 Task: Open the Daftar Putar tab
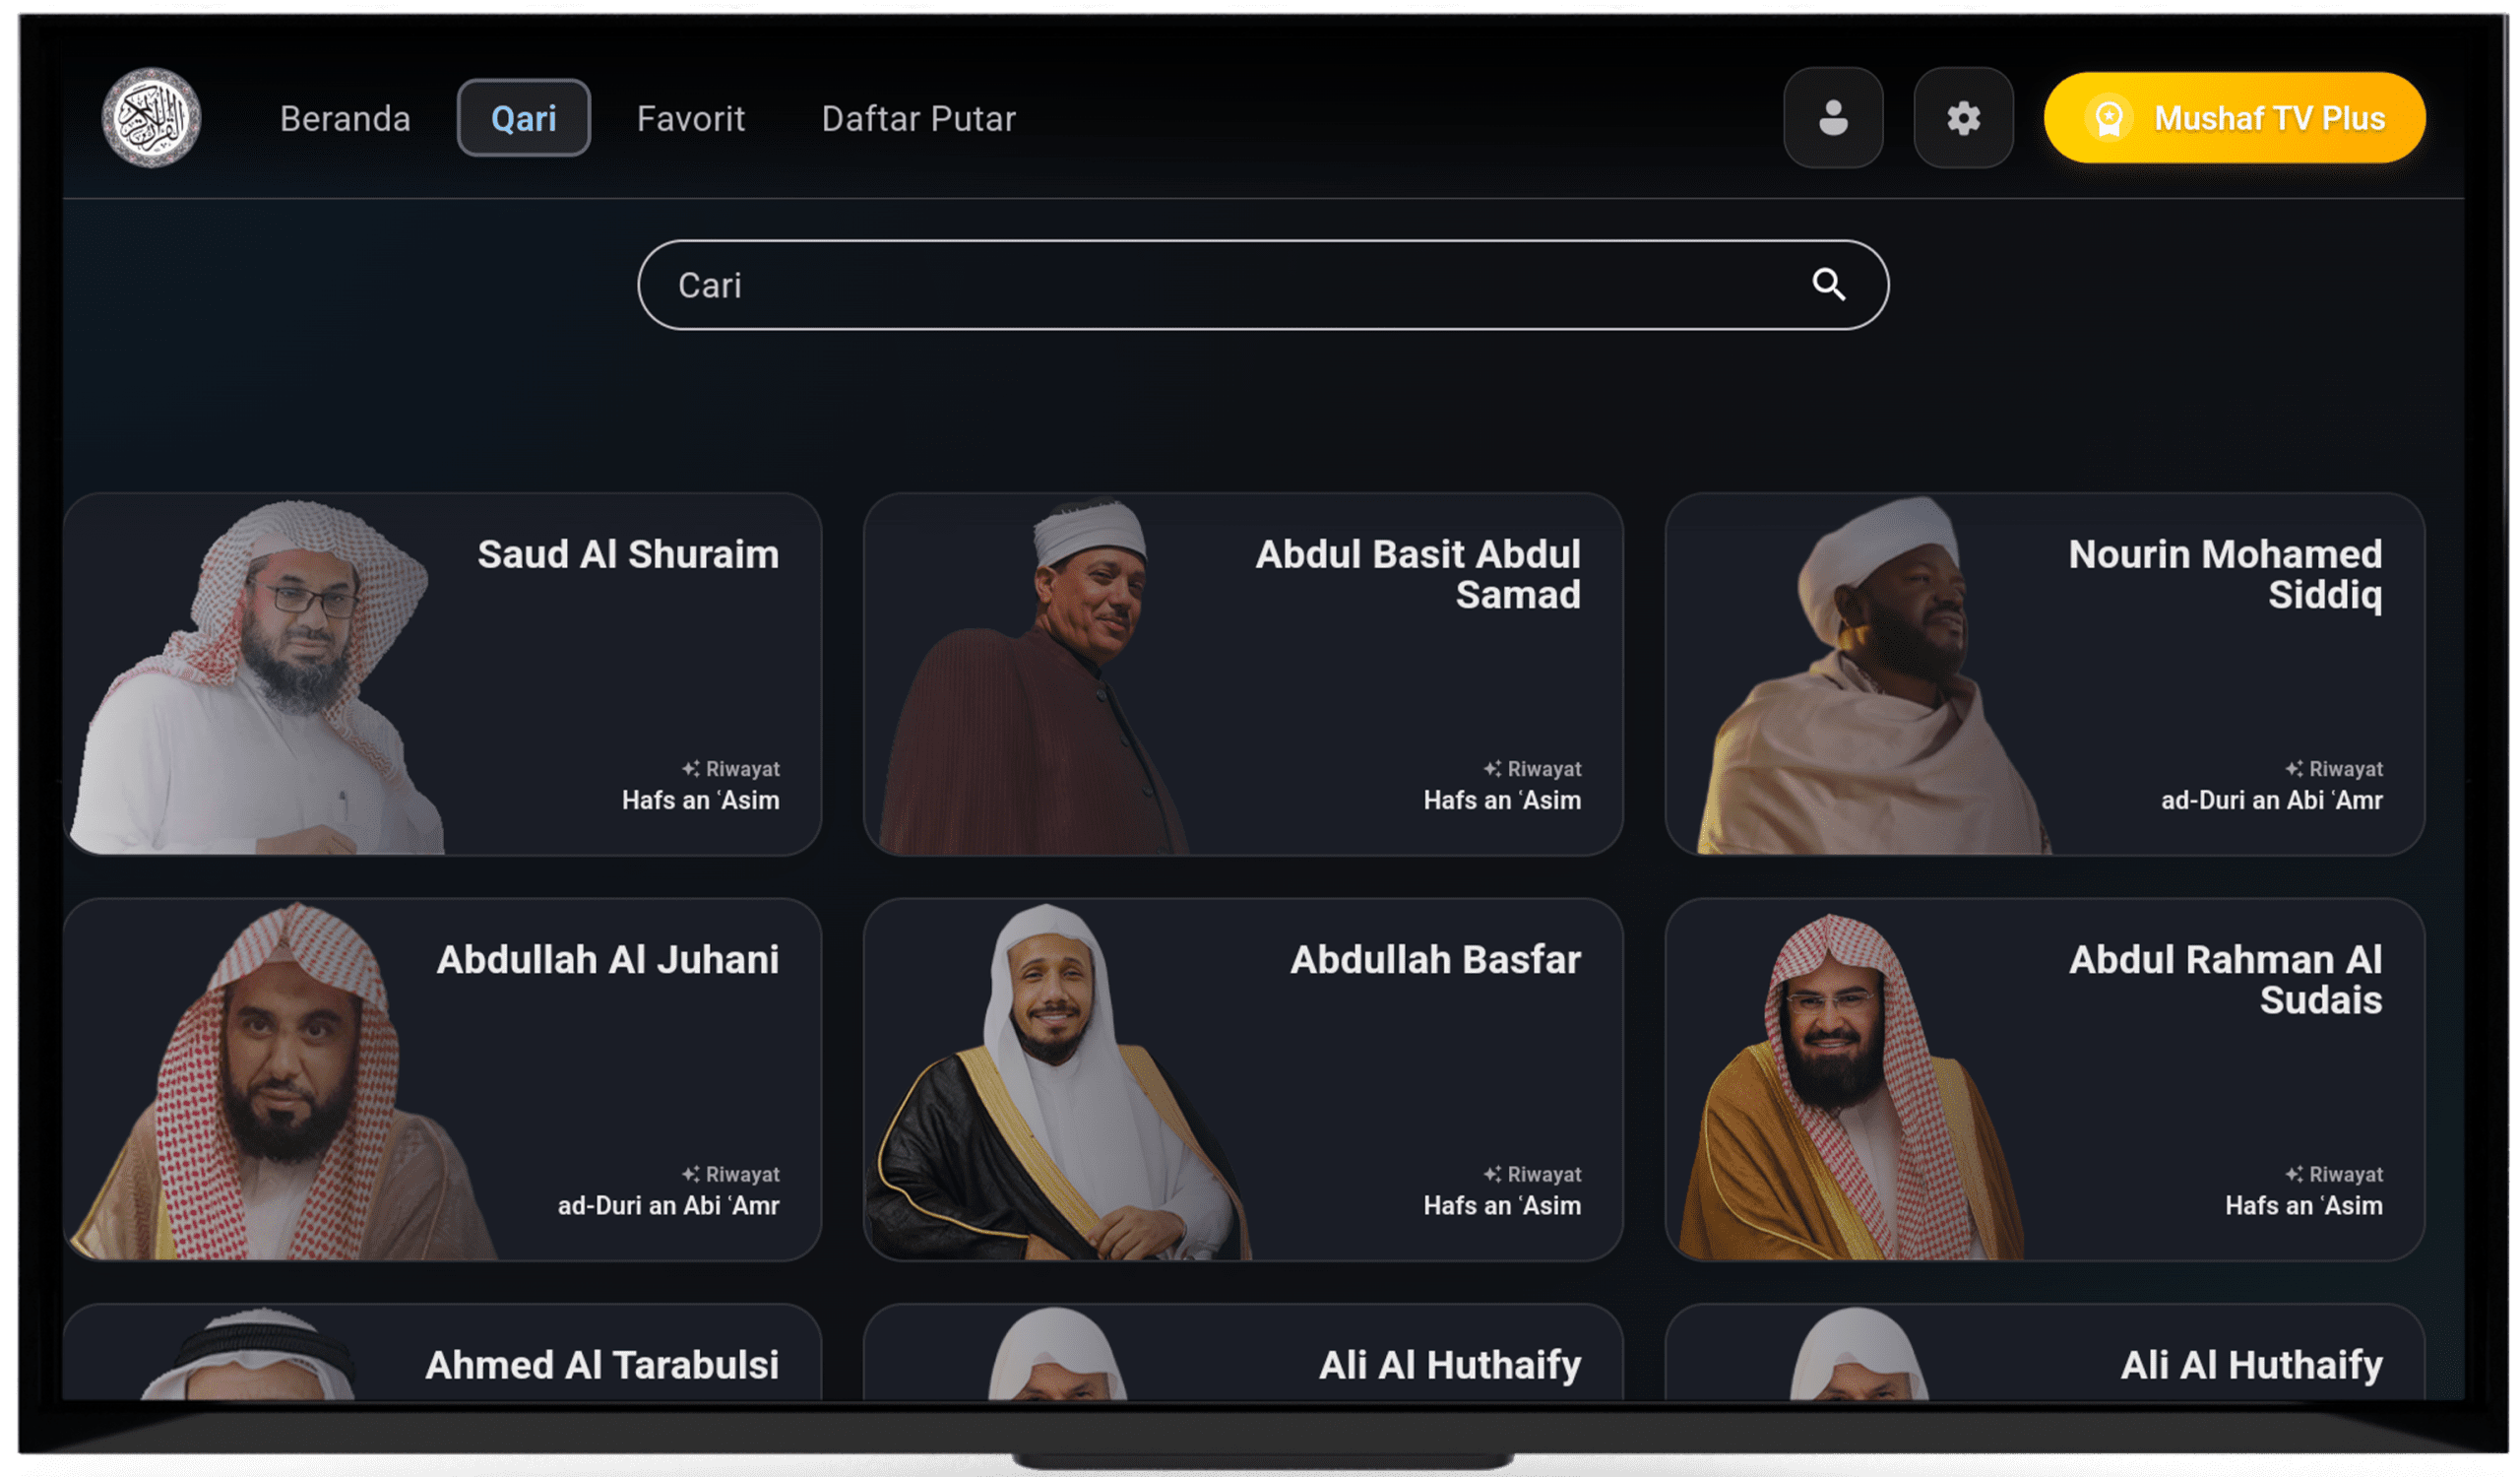pyautogui.click(x=918, y=118)
